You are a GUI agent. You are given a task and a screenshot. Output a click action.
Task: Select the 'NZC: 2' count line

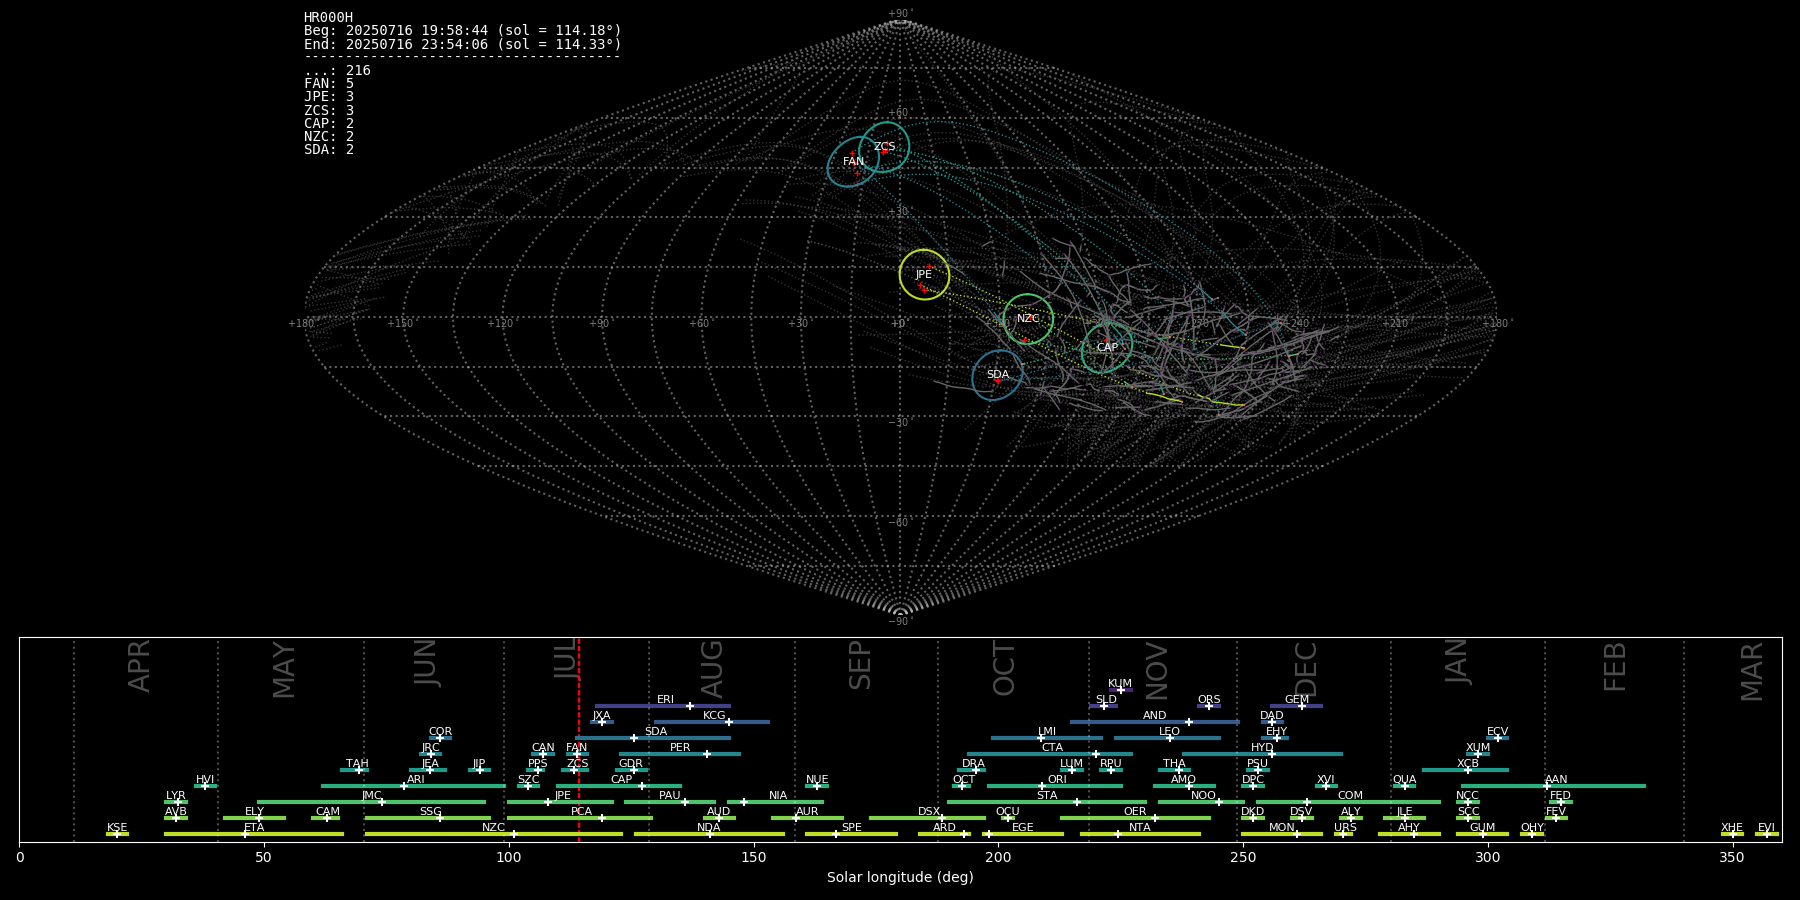coord(329,136)
